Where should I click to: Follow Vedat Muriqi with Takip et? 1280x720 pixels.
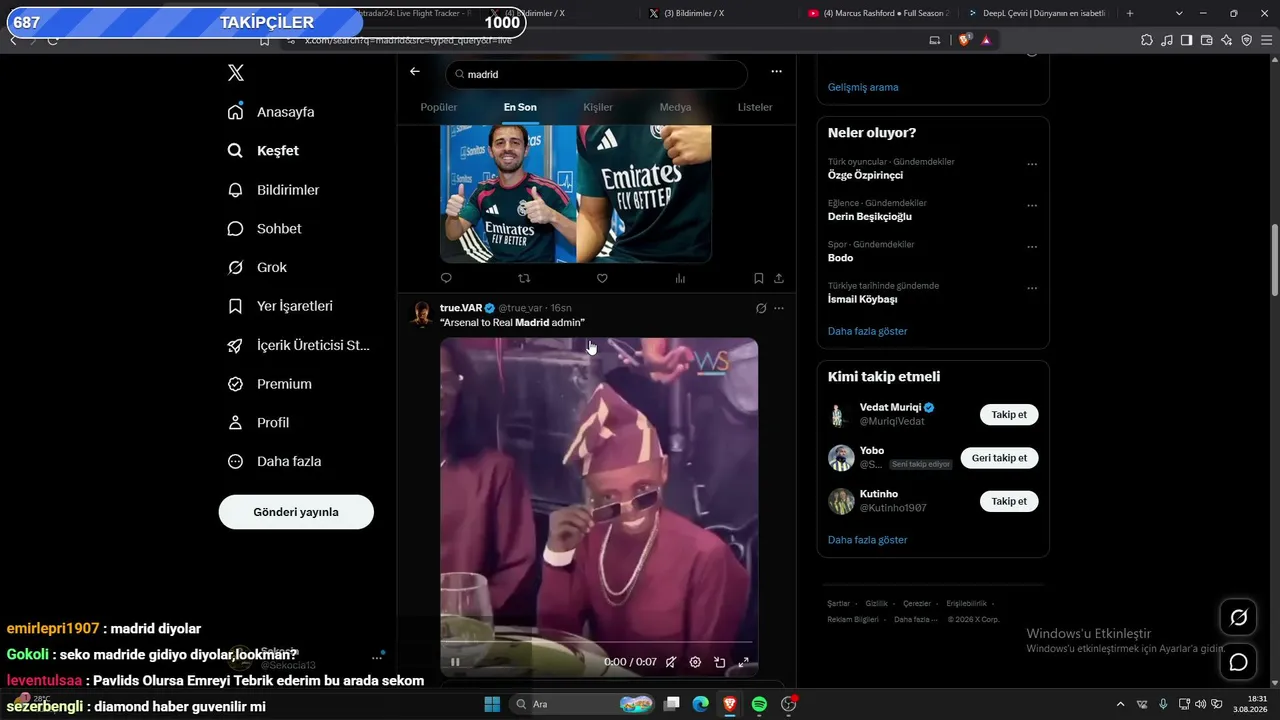tap(1009, 415)
